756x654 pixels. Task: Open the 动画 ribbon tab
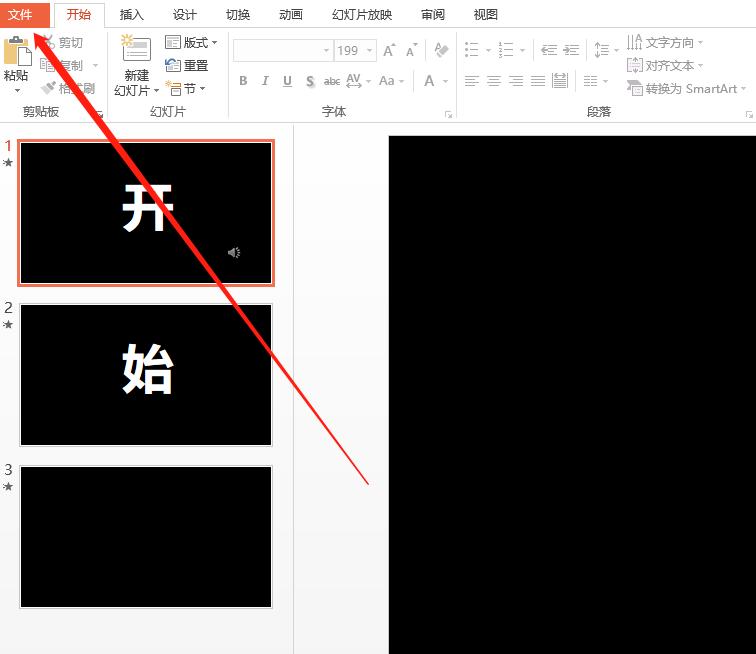click(291, 15)
